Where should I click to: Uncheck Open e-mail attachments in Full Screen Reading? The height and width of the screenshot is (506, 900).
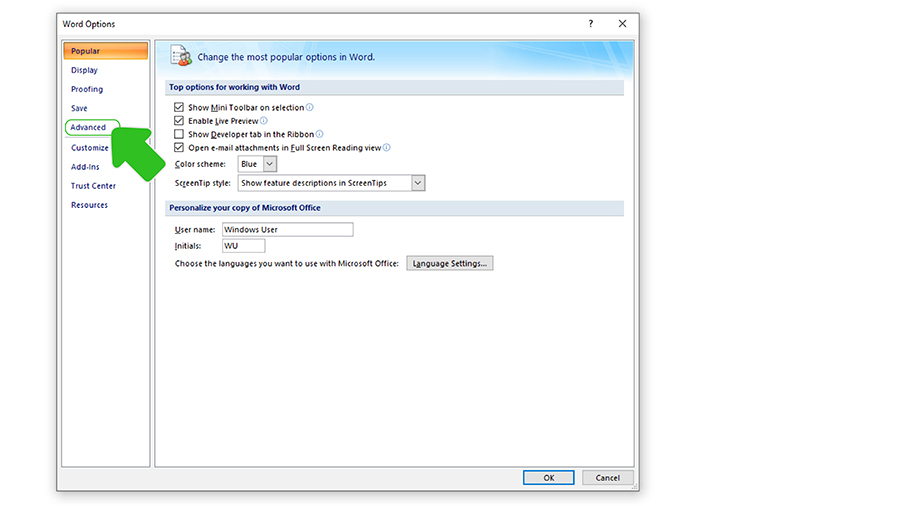tap(179, 147)
